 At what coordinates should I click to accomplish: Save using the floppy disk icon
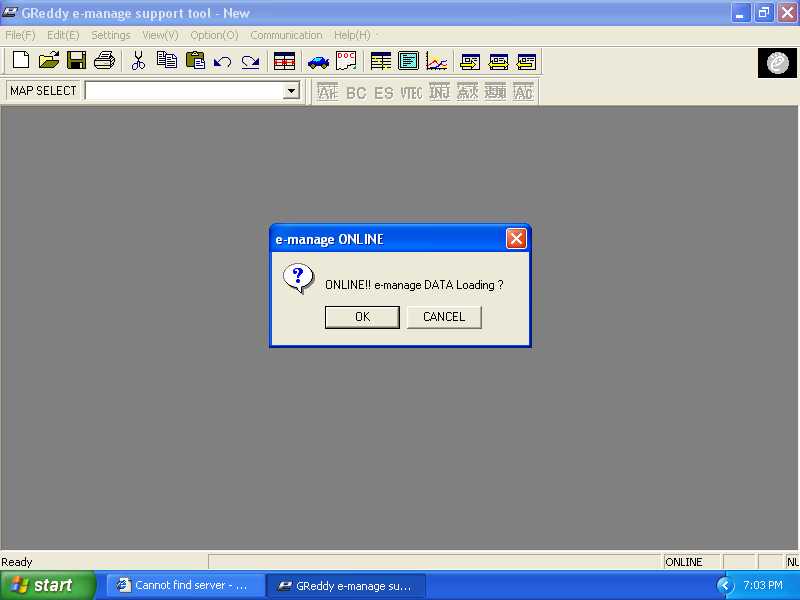coord(76,61)
